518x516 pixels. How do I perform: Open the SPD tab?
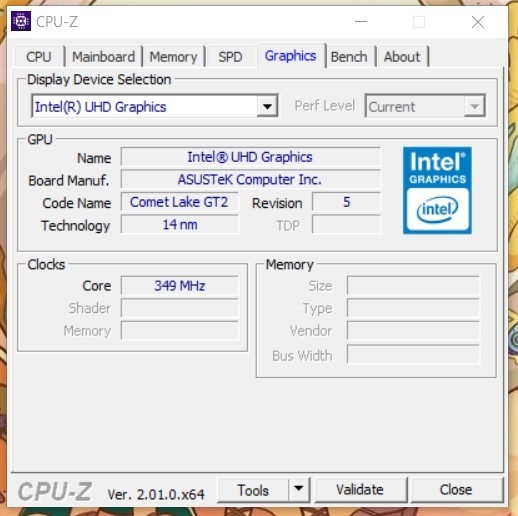[x=230, y=57]
